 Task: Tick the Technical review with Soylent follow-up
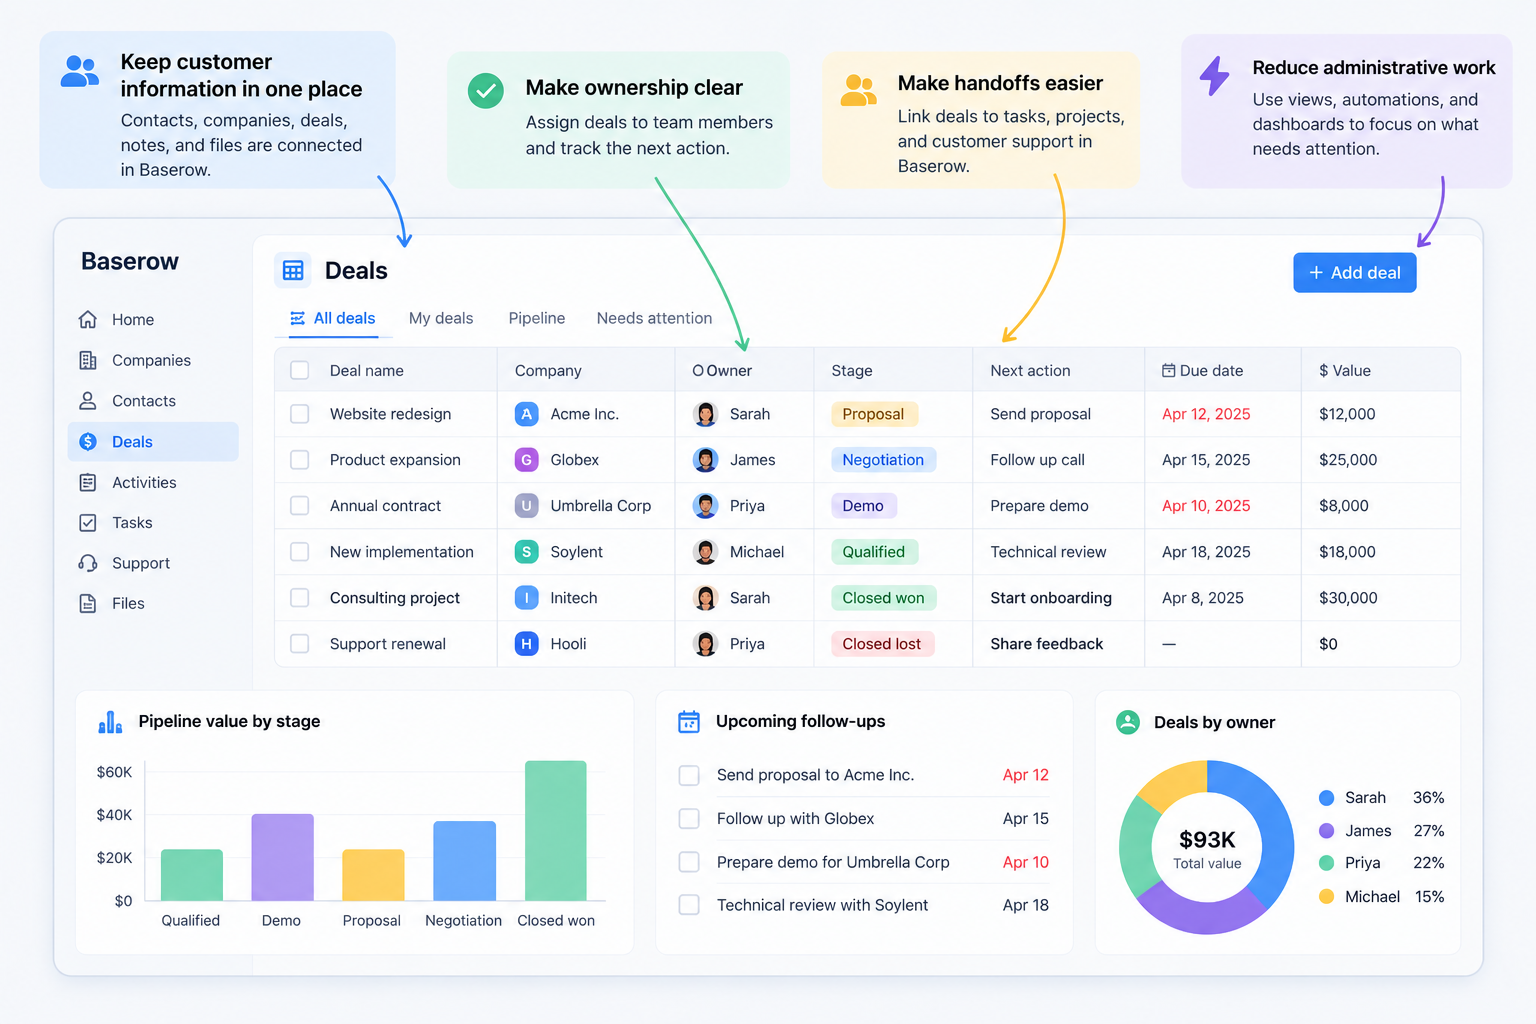(x=689, y=905)
